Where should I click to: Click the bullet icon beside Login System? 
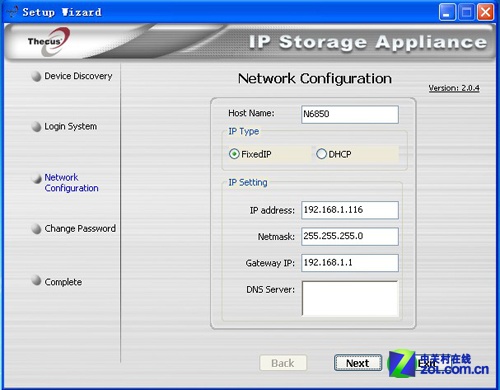[36, 127]
